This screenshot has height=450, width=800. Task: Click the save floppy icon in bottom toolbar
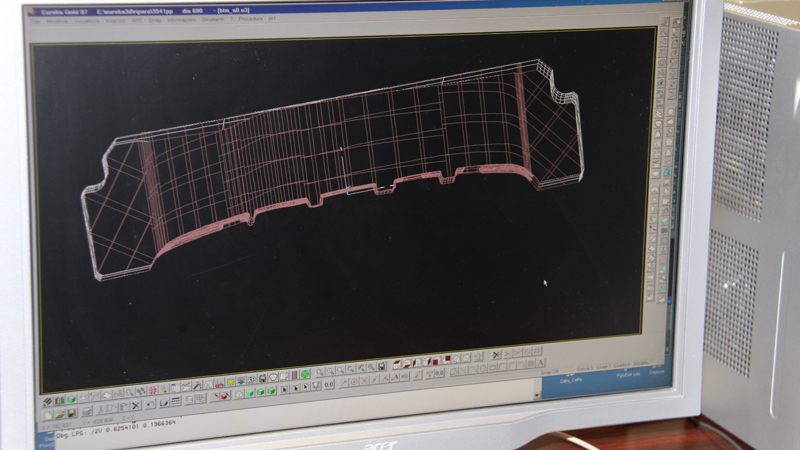[71, 413]
